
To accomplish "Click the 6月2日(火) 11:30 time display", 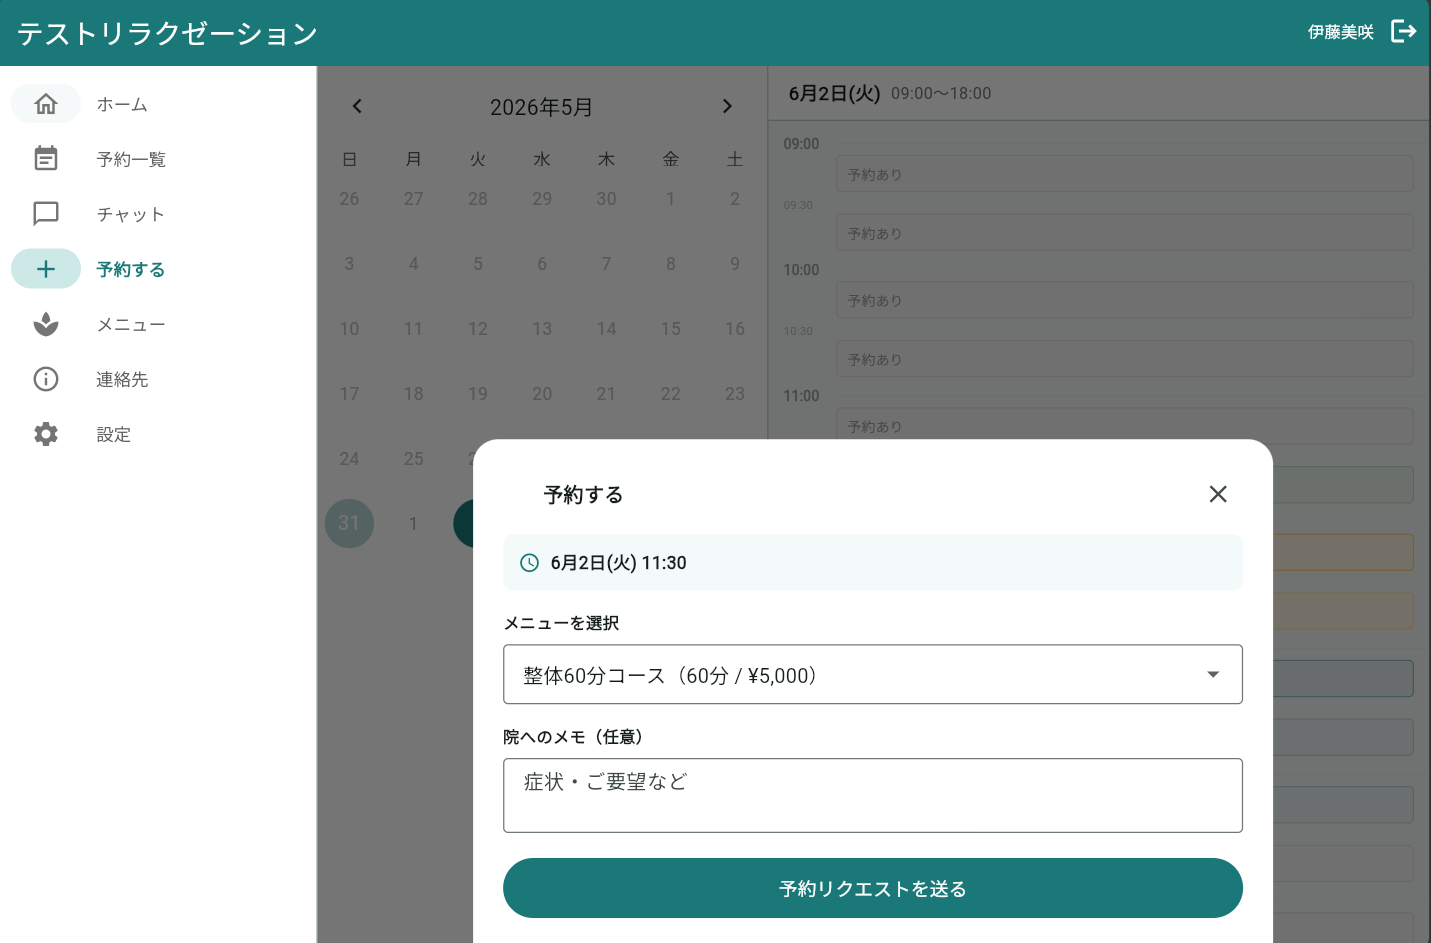I will pos(618,563).
